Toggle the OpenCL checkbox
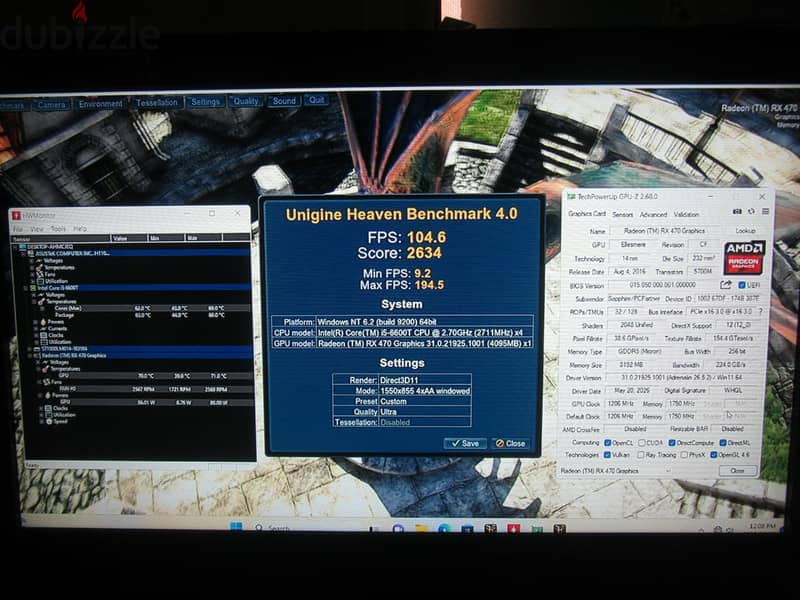 607,442
